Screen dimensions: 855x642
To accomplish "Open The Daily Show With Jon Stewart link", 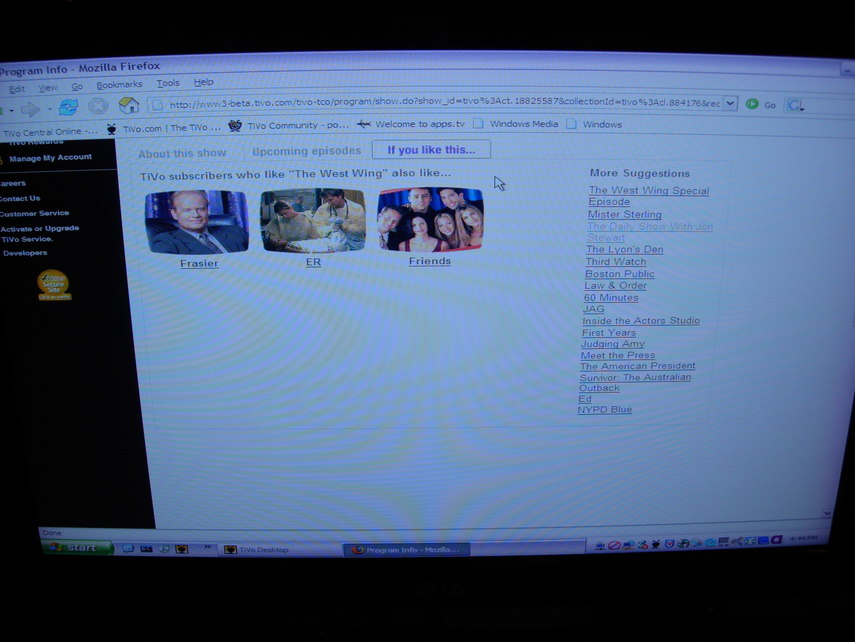I will click(649, 232).
